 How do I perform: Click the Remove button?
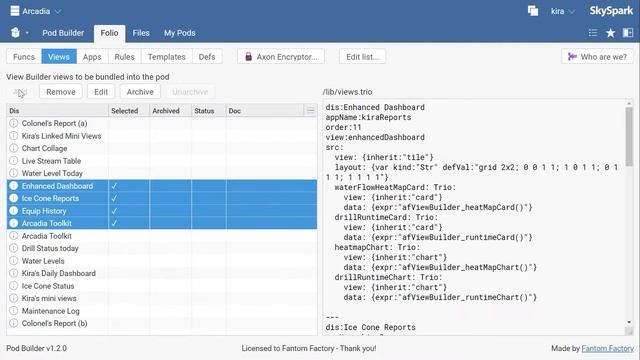(x=61, y=92)
